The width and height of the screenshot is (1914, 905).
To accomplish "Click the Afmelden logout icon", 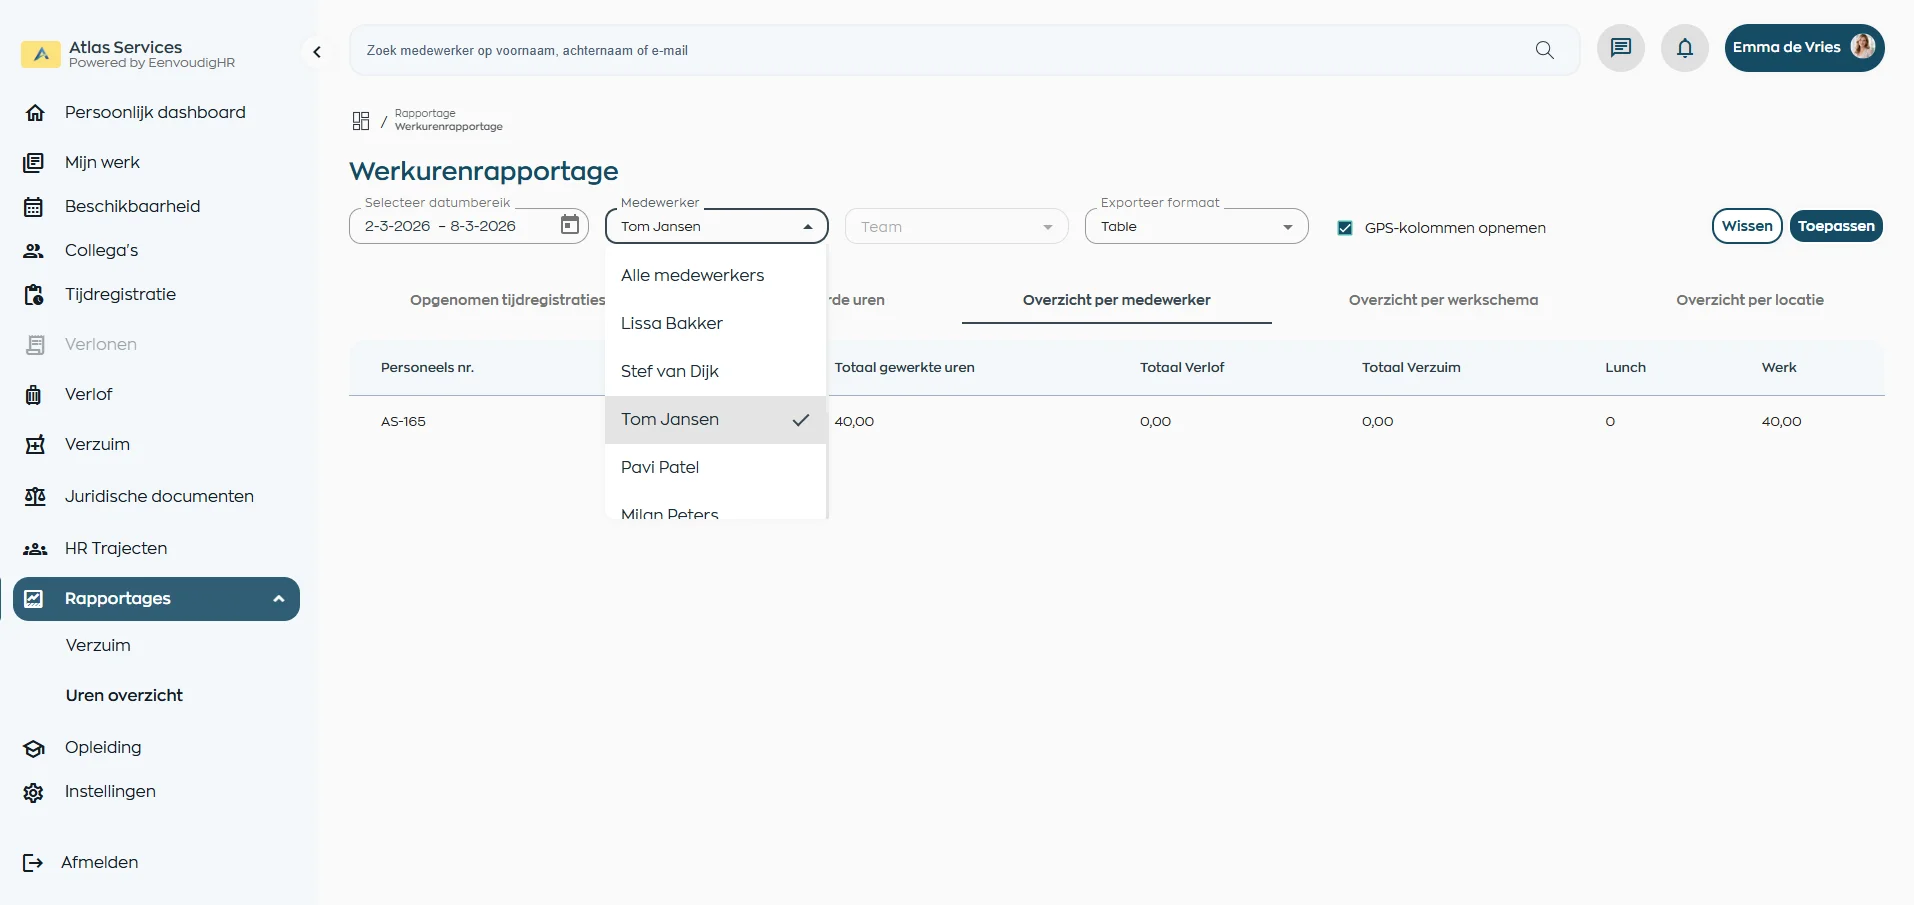I will click(x=32, y=862).
